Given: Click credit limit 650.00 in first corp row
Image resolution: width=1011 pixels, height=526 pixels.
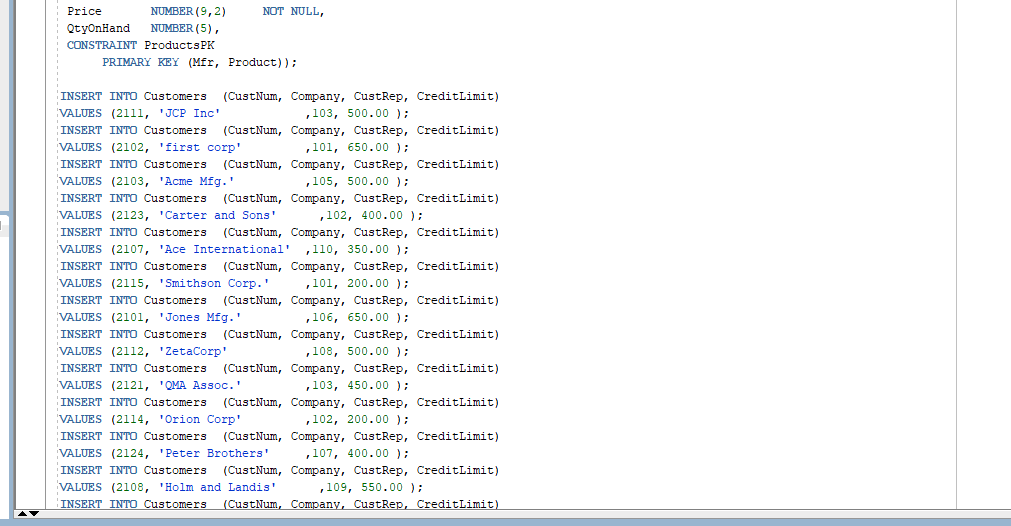Looking at the screenshot, I should coord(368,148).
